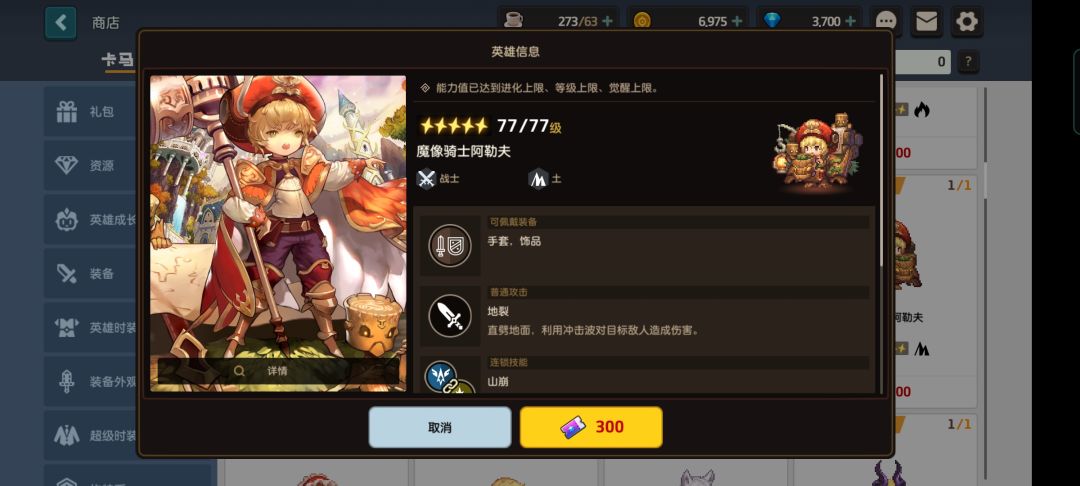The height and width of the screenshot is (486, 1080).
Task: Open the mailbox envelope icon
Action: [x=926, y=22]
